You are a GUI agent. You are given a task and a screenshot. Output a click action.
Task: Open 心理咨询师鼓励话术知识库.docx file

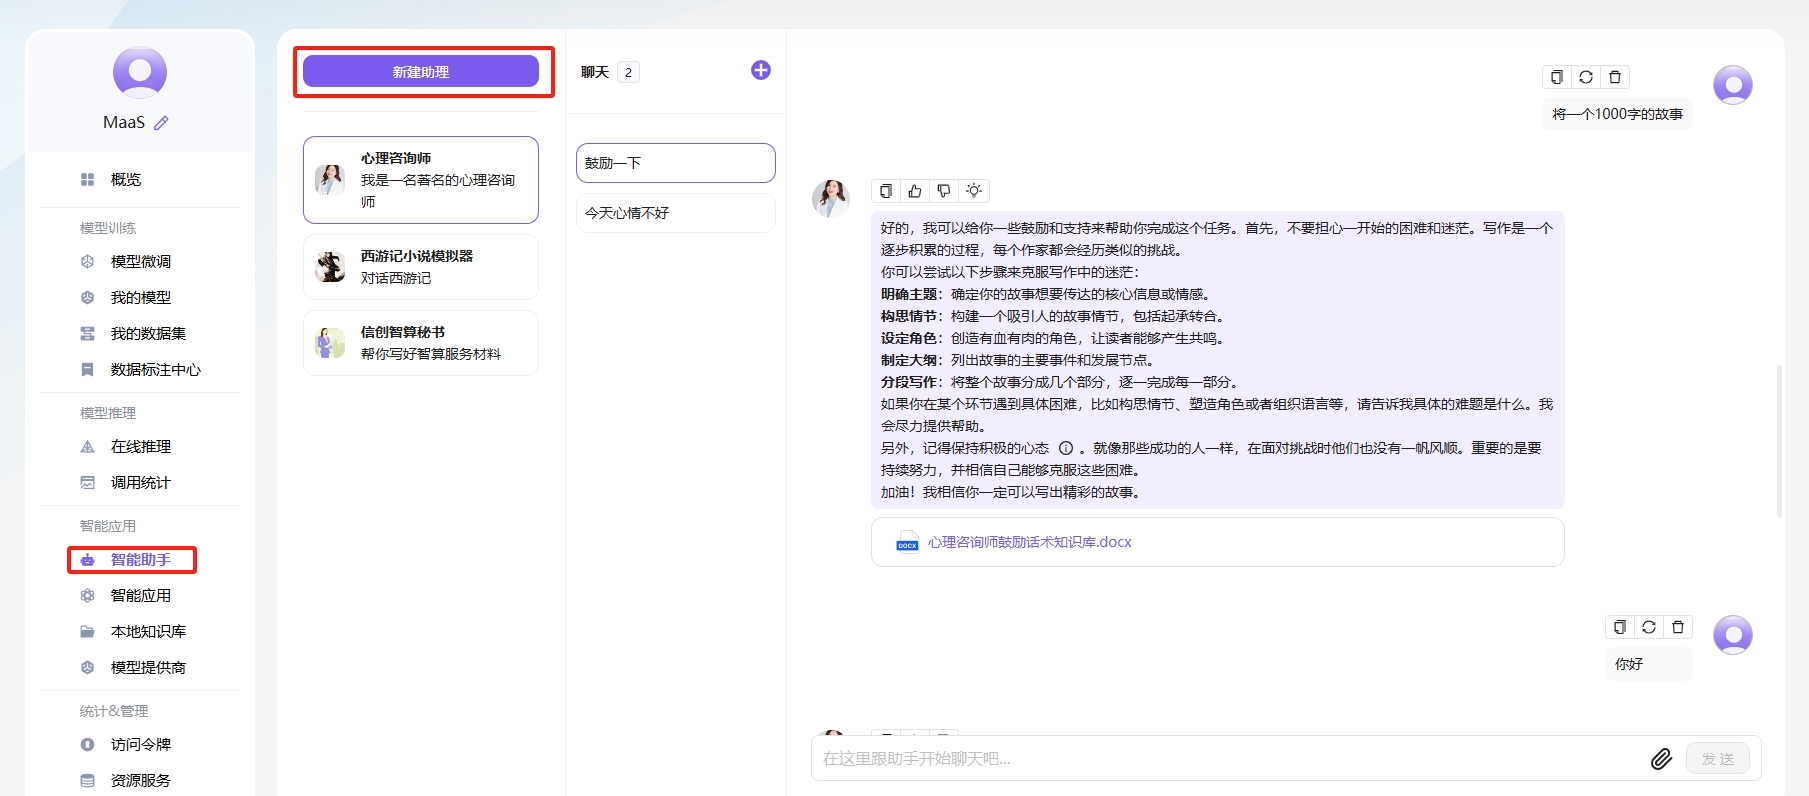point(1030,542)
